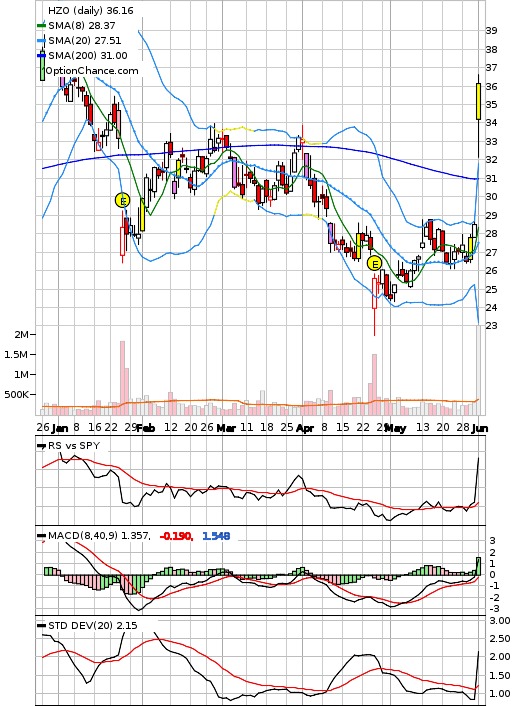Click the dark blue SMA(200) legend marker

[x=41, y=55]
